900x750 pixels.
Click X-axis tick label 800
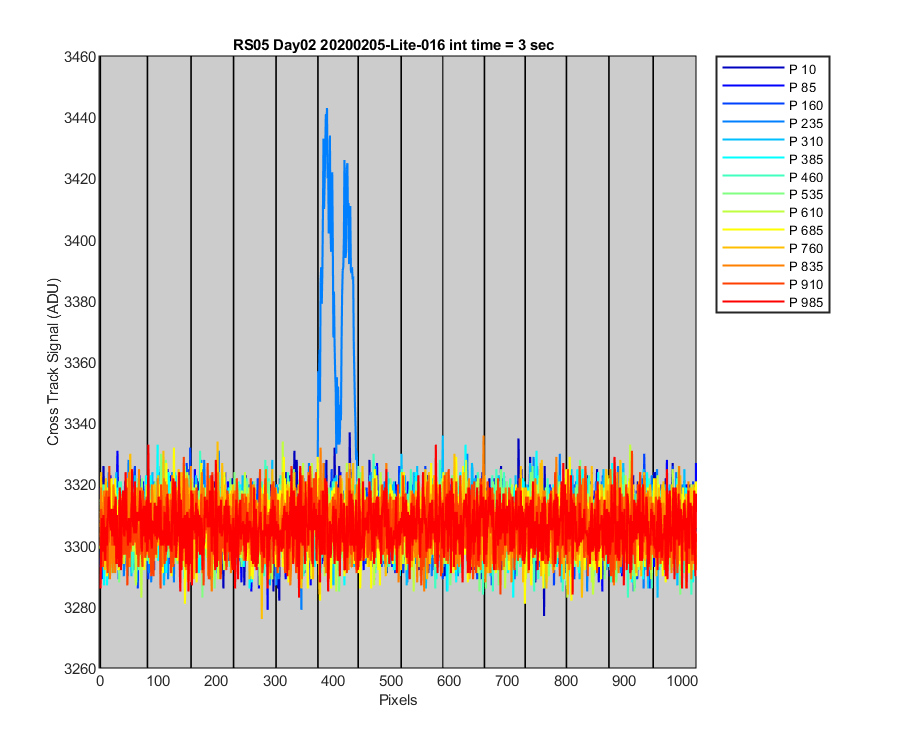pyautogui.click(x=565, y=681)
